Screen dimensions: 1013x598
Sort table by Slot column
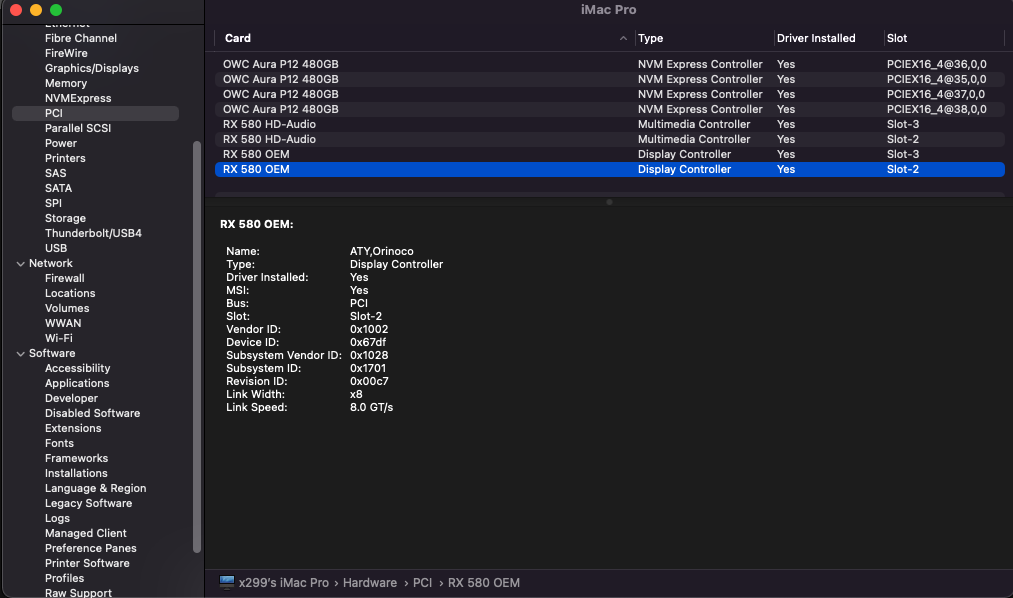897,38
